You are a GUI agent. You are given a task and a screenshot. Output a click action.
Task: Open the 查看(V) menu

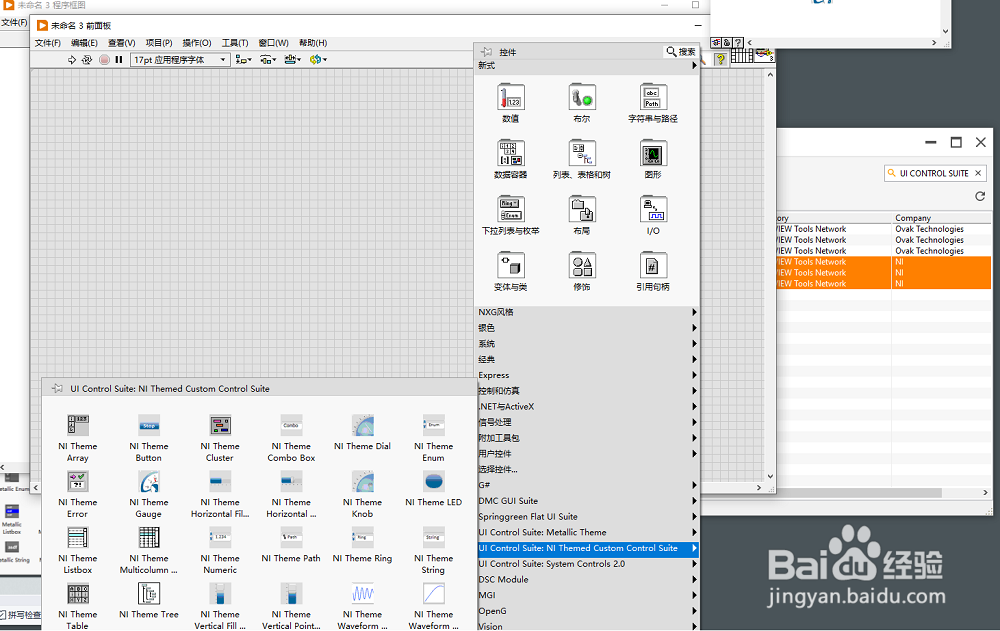pyautogui.click(x=121, y=43)
